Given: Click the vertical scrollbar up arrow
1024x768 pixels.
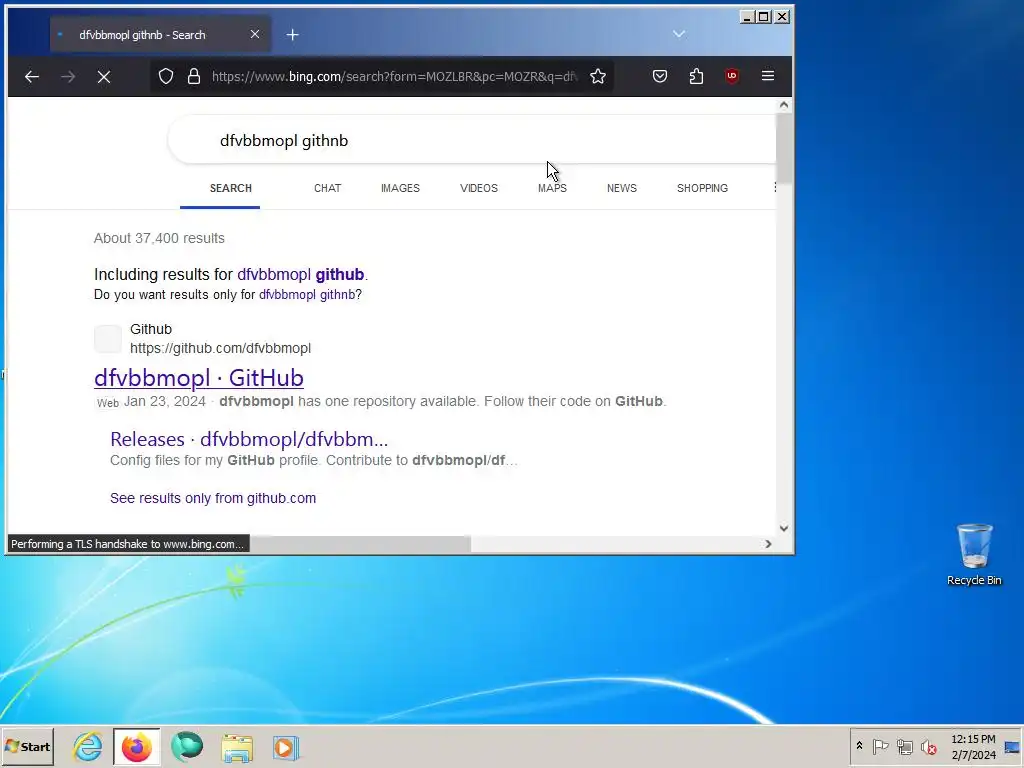Looking at the screenshot, I should [x=784, y=104].
